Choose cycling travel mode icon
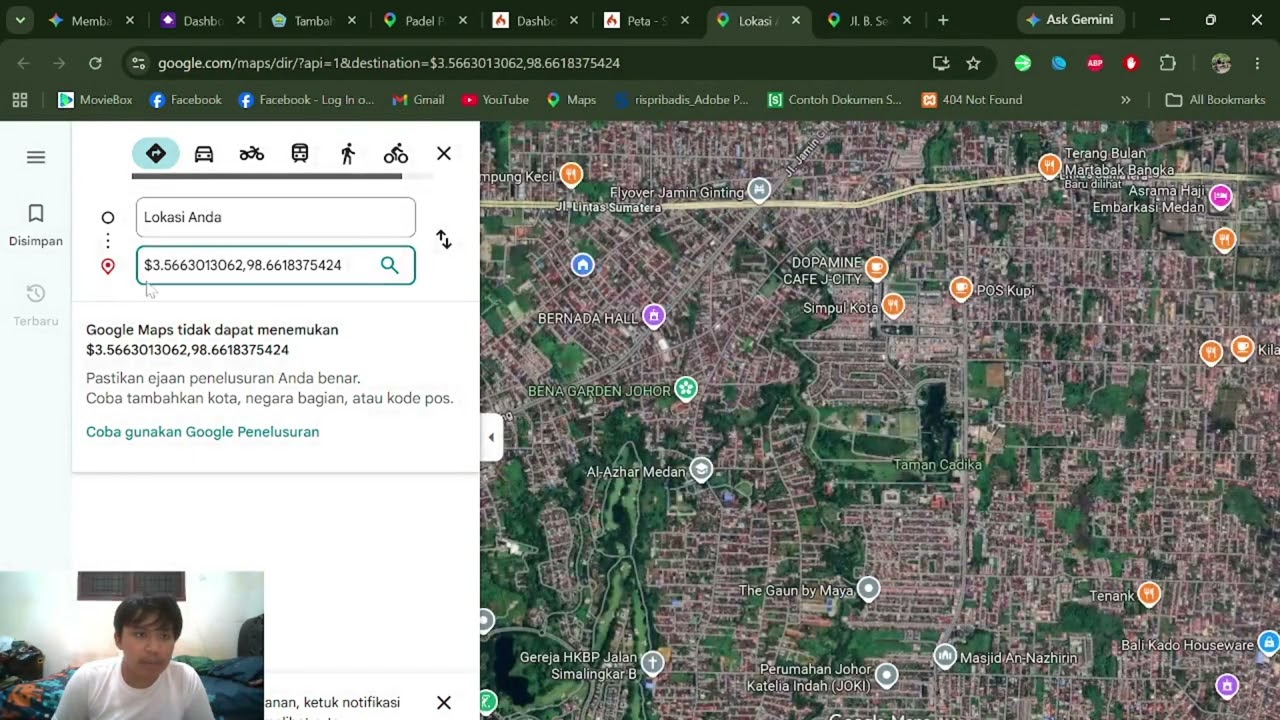 point(396,154)
